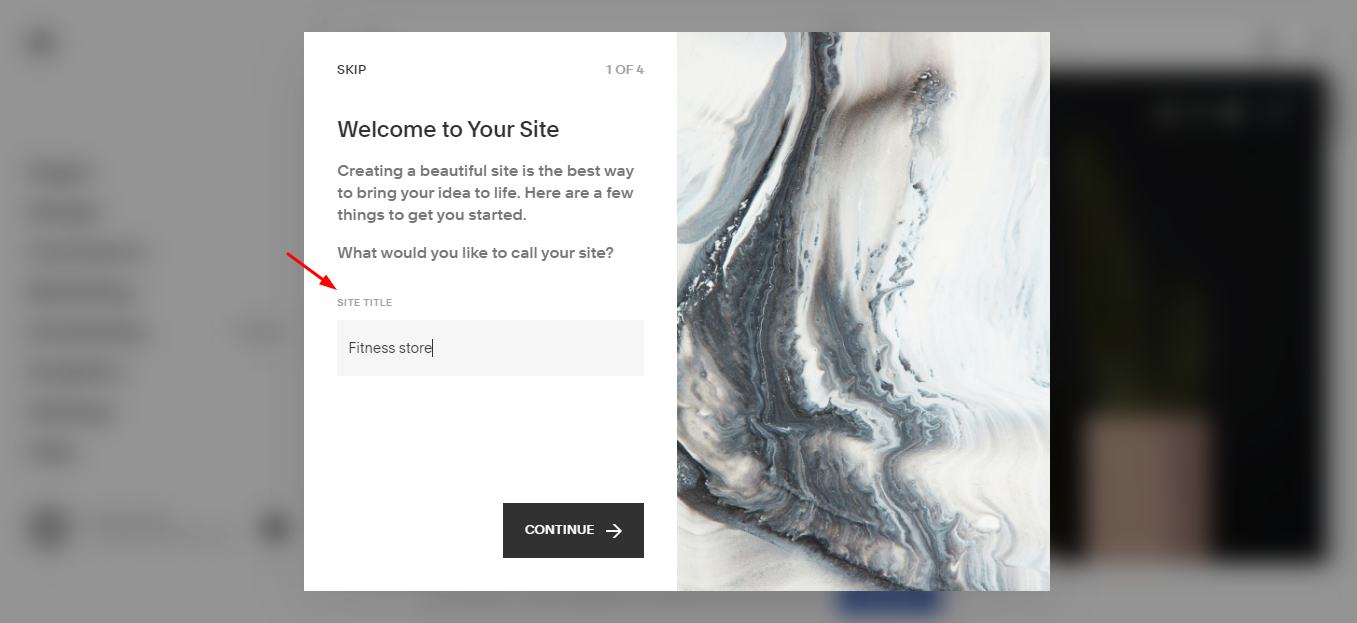
Task: Focus the Site Title text field
Action: coord(490,348)
